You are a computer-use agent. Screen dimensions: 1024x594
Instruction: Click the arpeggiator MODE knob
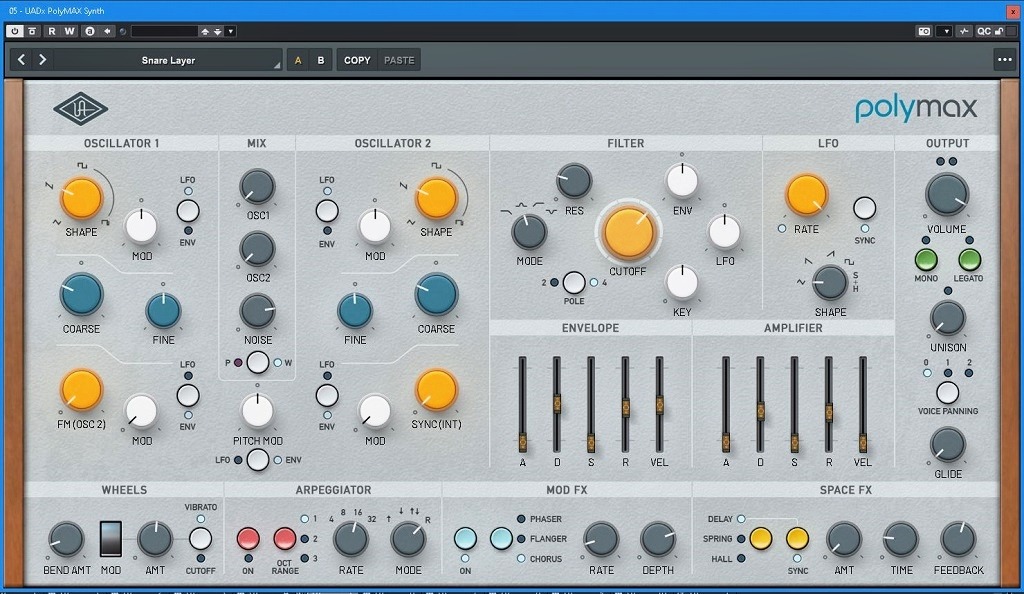coord(408,540)
